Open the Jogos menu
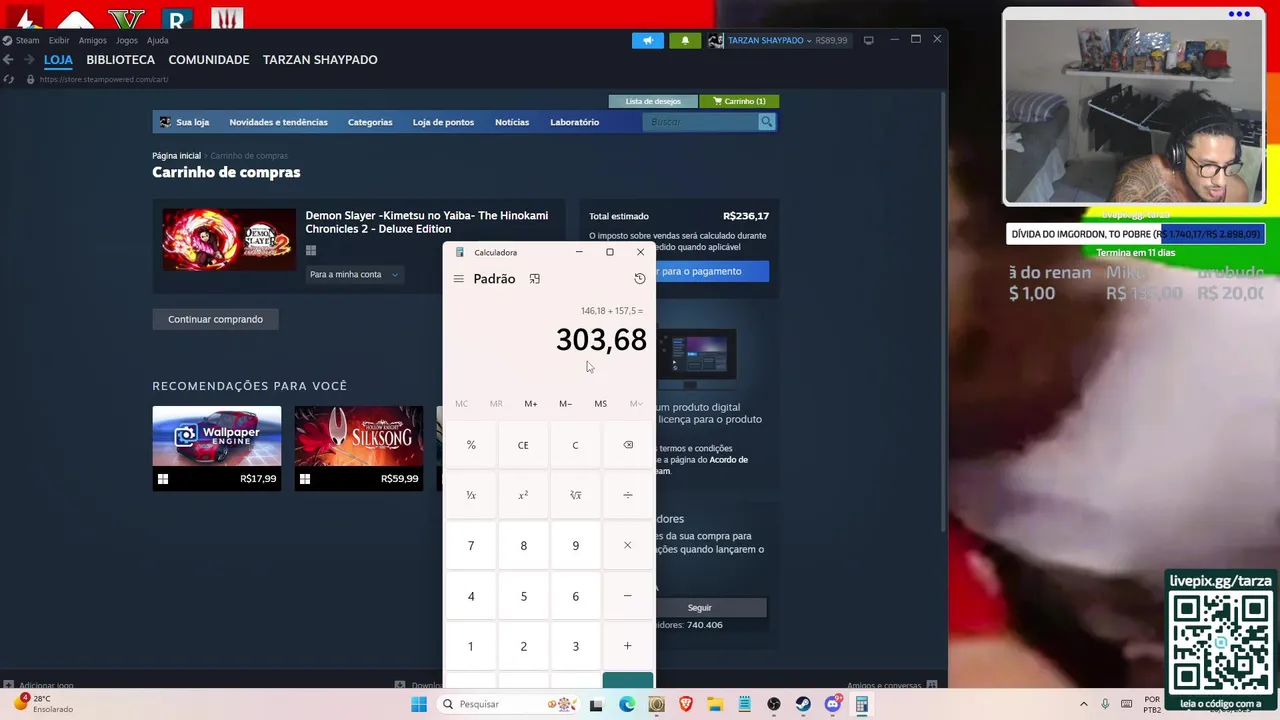The image size is (1280, 720). pos(127,40)
